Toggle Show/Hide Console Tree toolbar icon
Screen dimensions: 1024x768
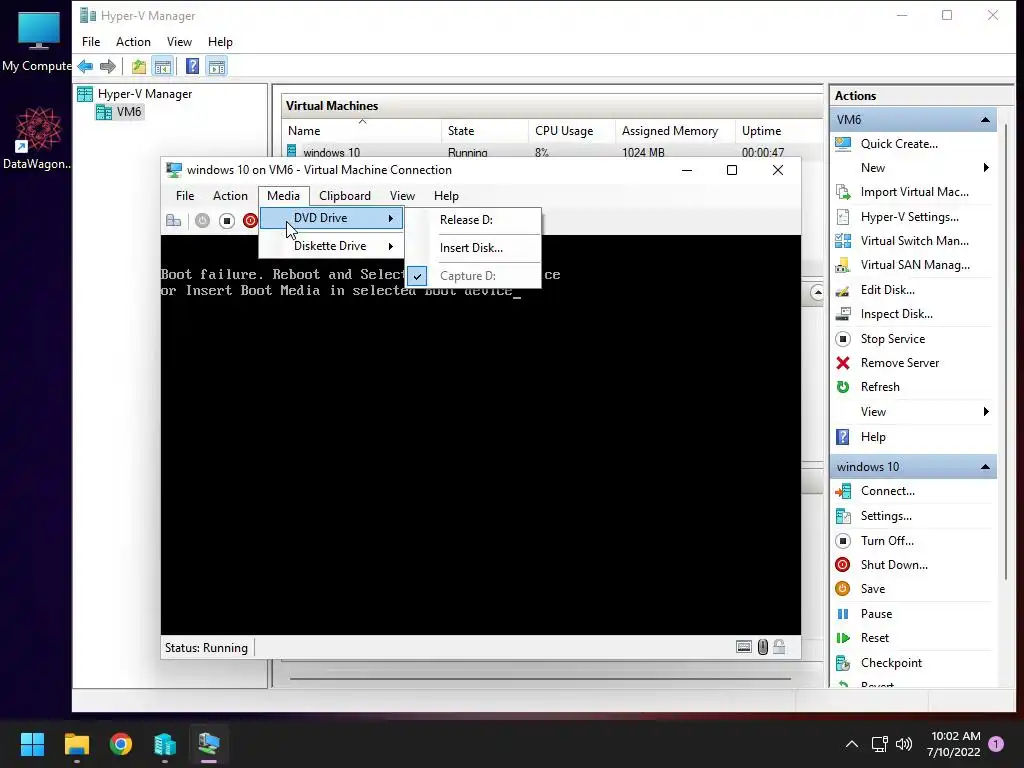[x=163, y=66]
